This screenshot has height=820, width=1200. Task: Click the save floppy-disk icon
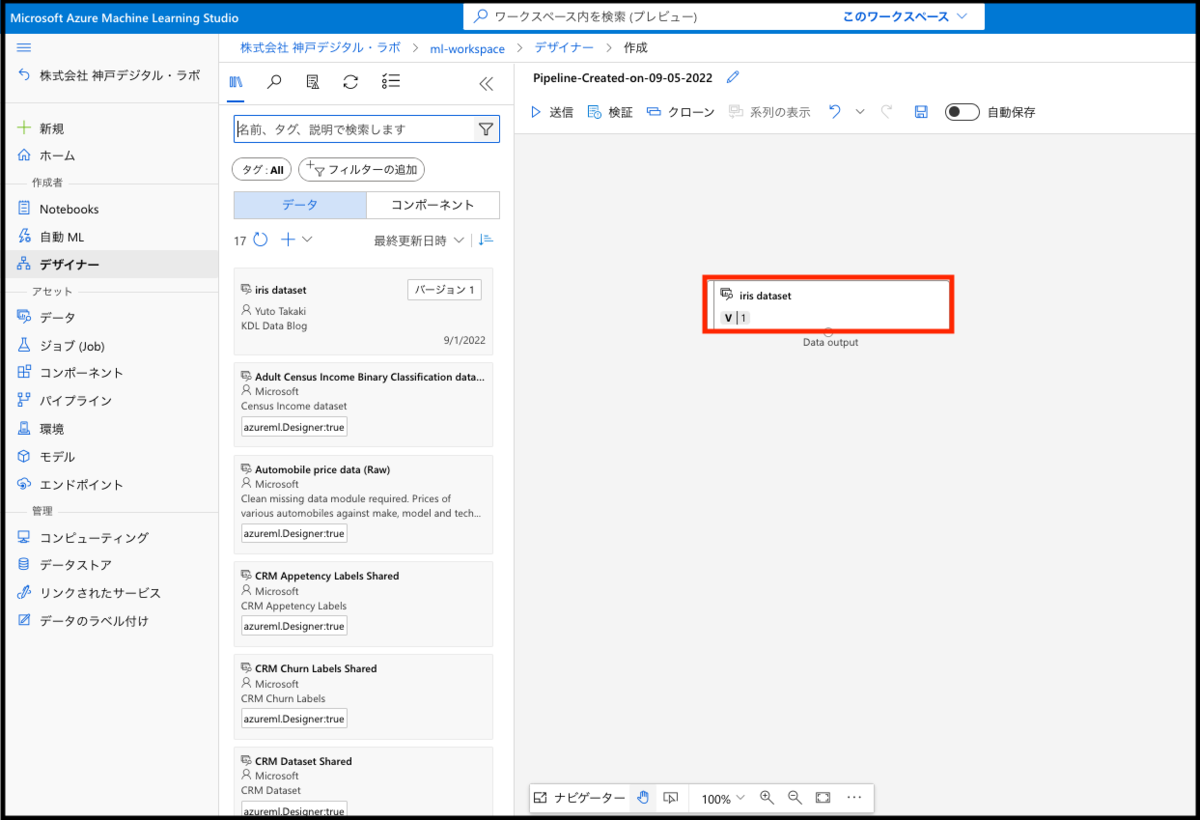[922, 112]
